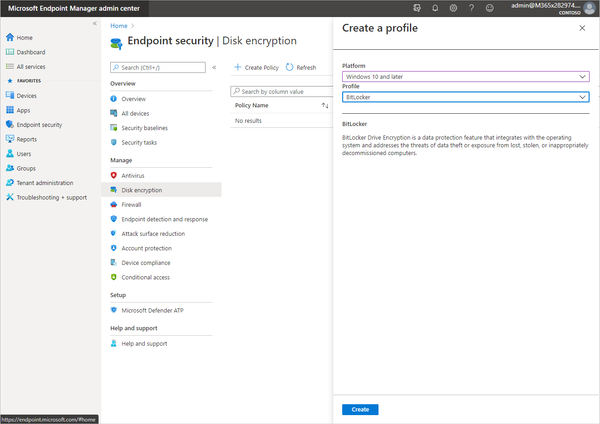Click the feedback smiley icon

tap(490, 8)
